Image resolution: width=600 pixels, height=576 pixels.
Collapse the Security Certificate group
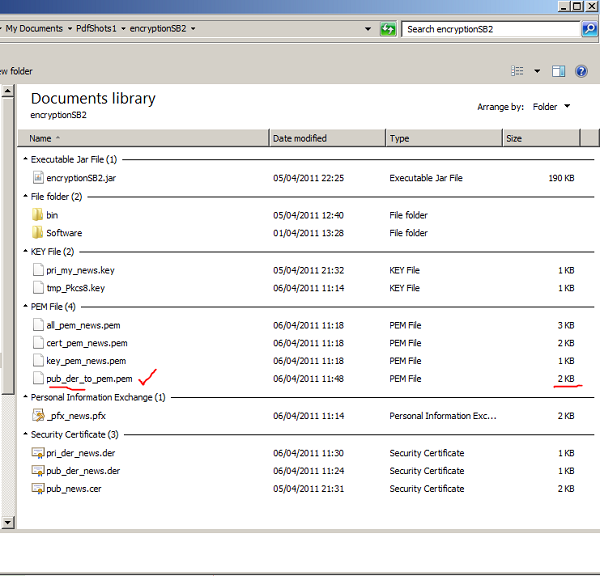pos(25,434)
